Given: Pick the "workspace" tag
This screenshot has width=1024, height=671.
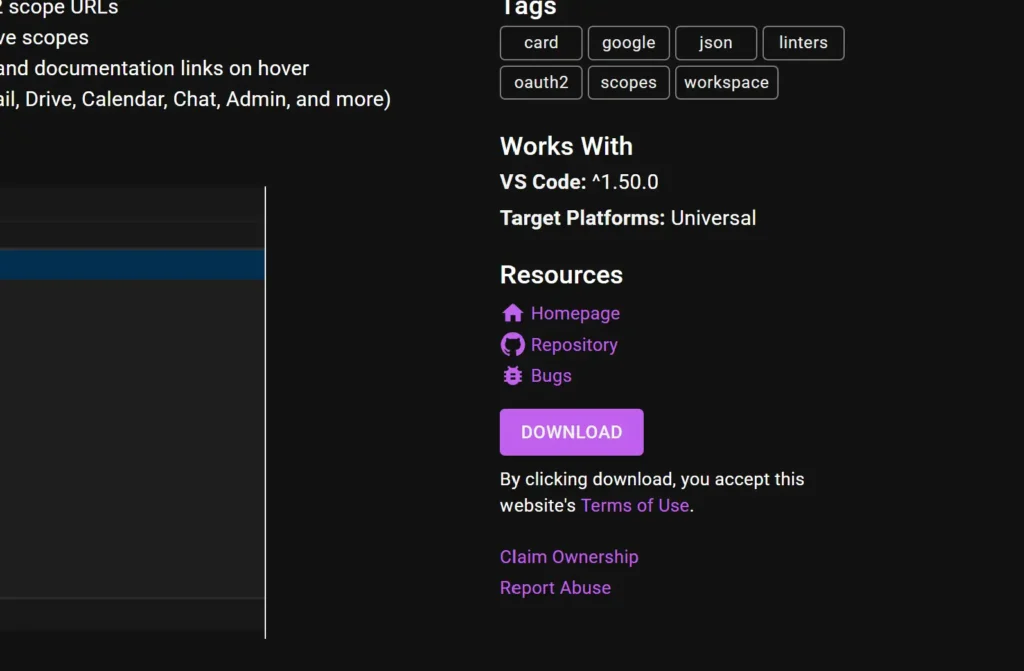Looking at the screenshot, I should 726,83.
